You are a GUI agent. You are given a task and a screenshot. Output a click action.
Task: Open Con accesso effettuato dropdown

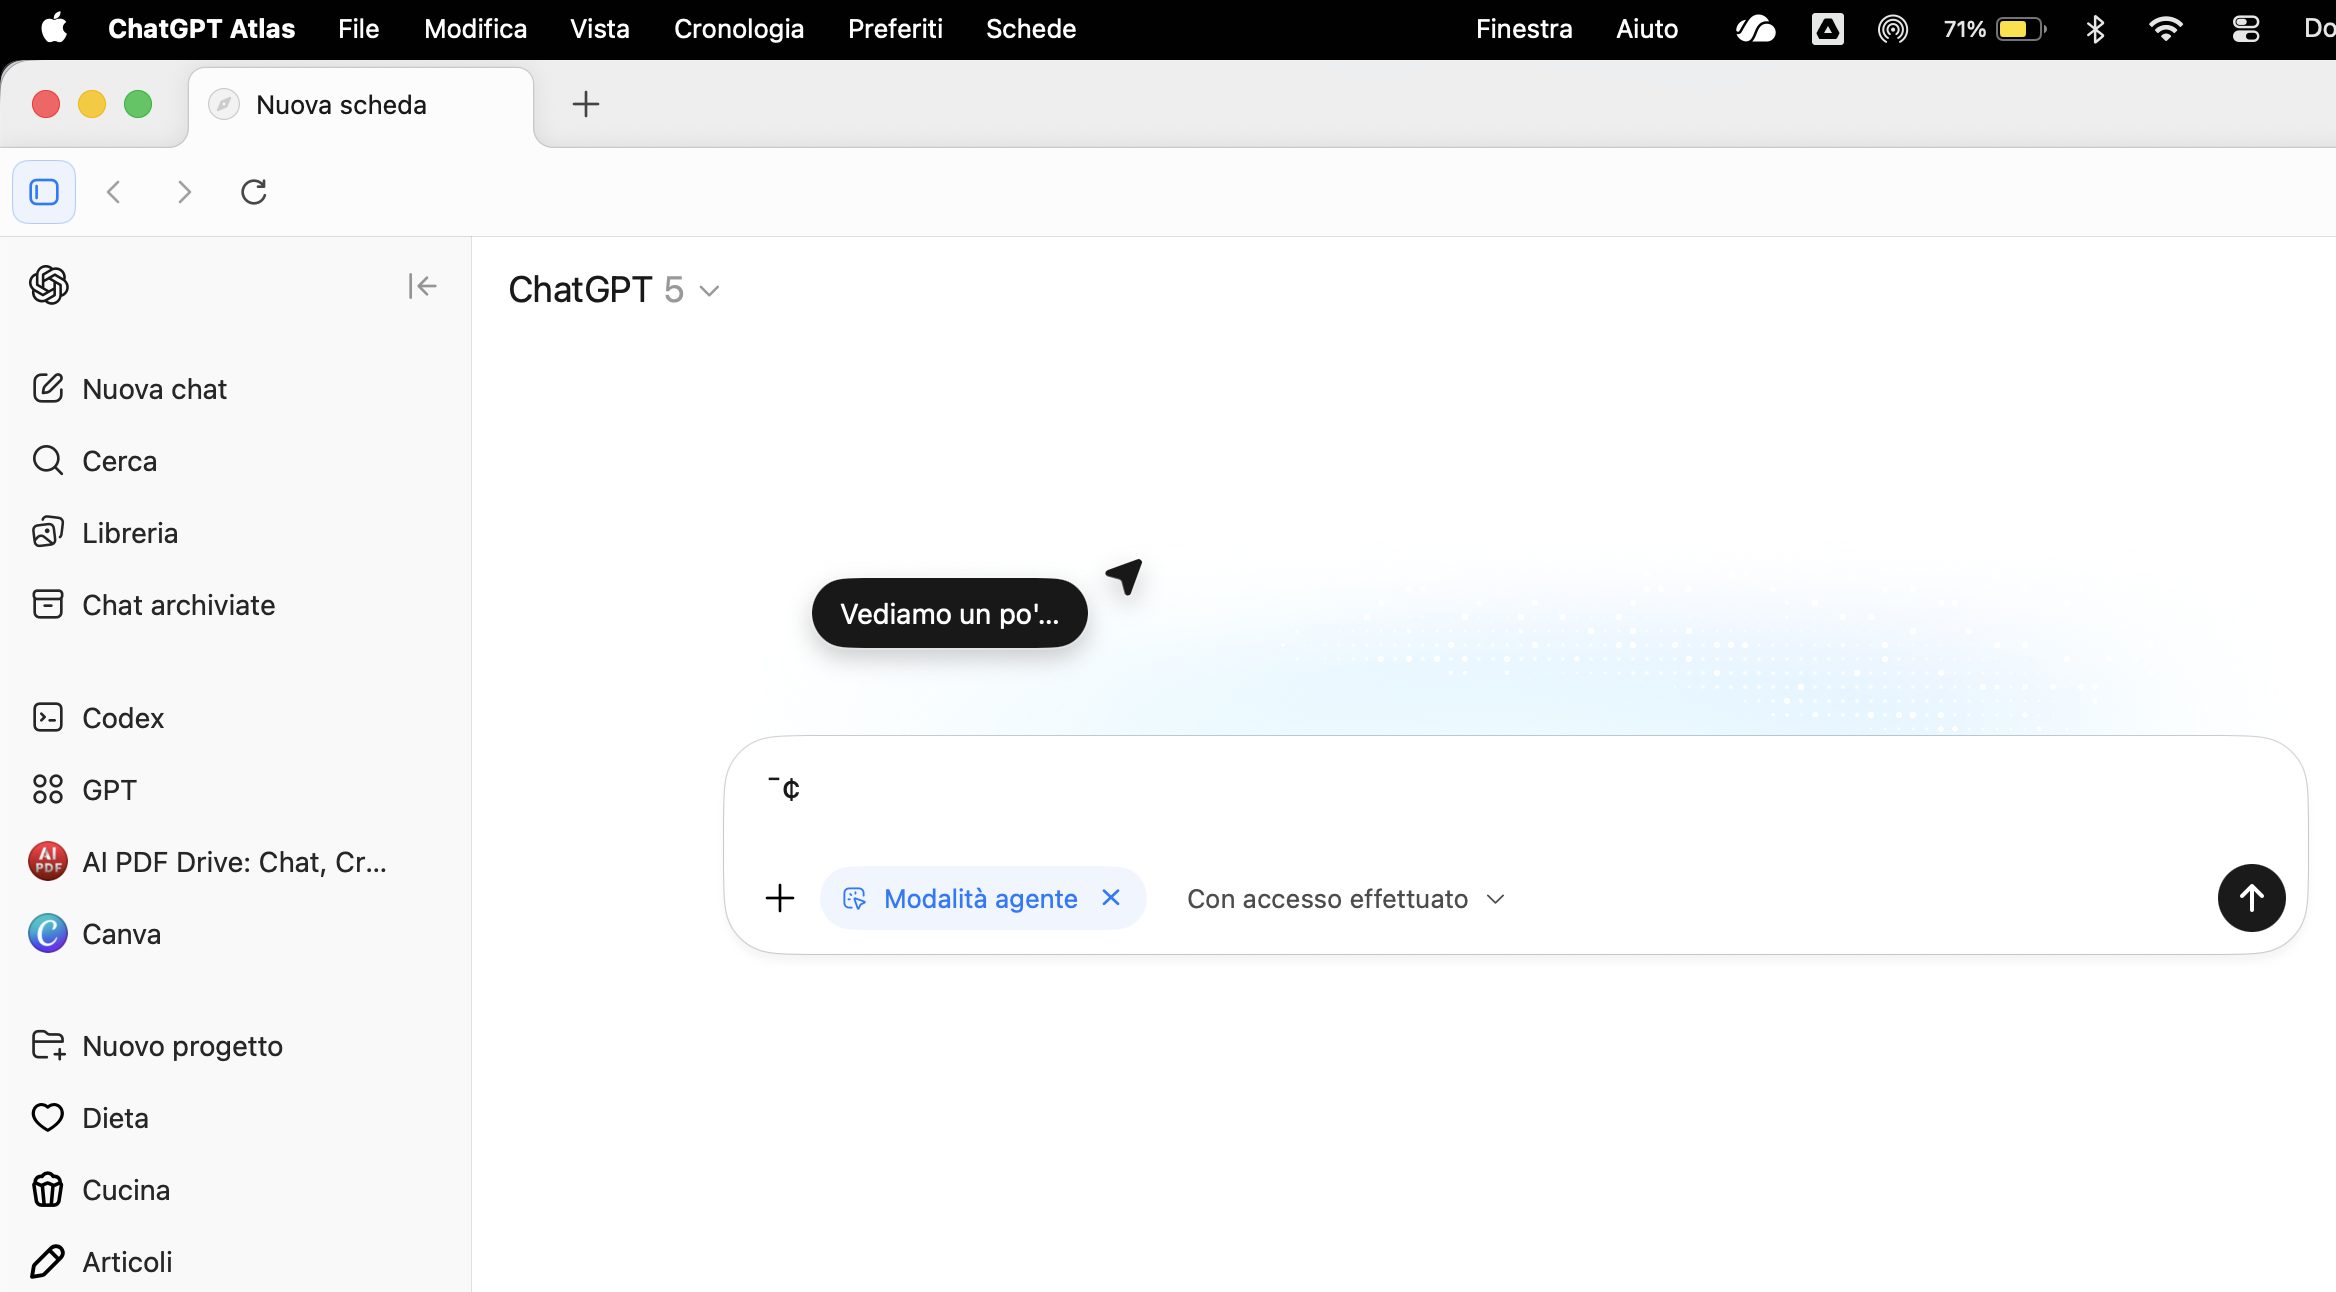pyautogui.click(x=1345, y=899)
